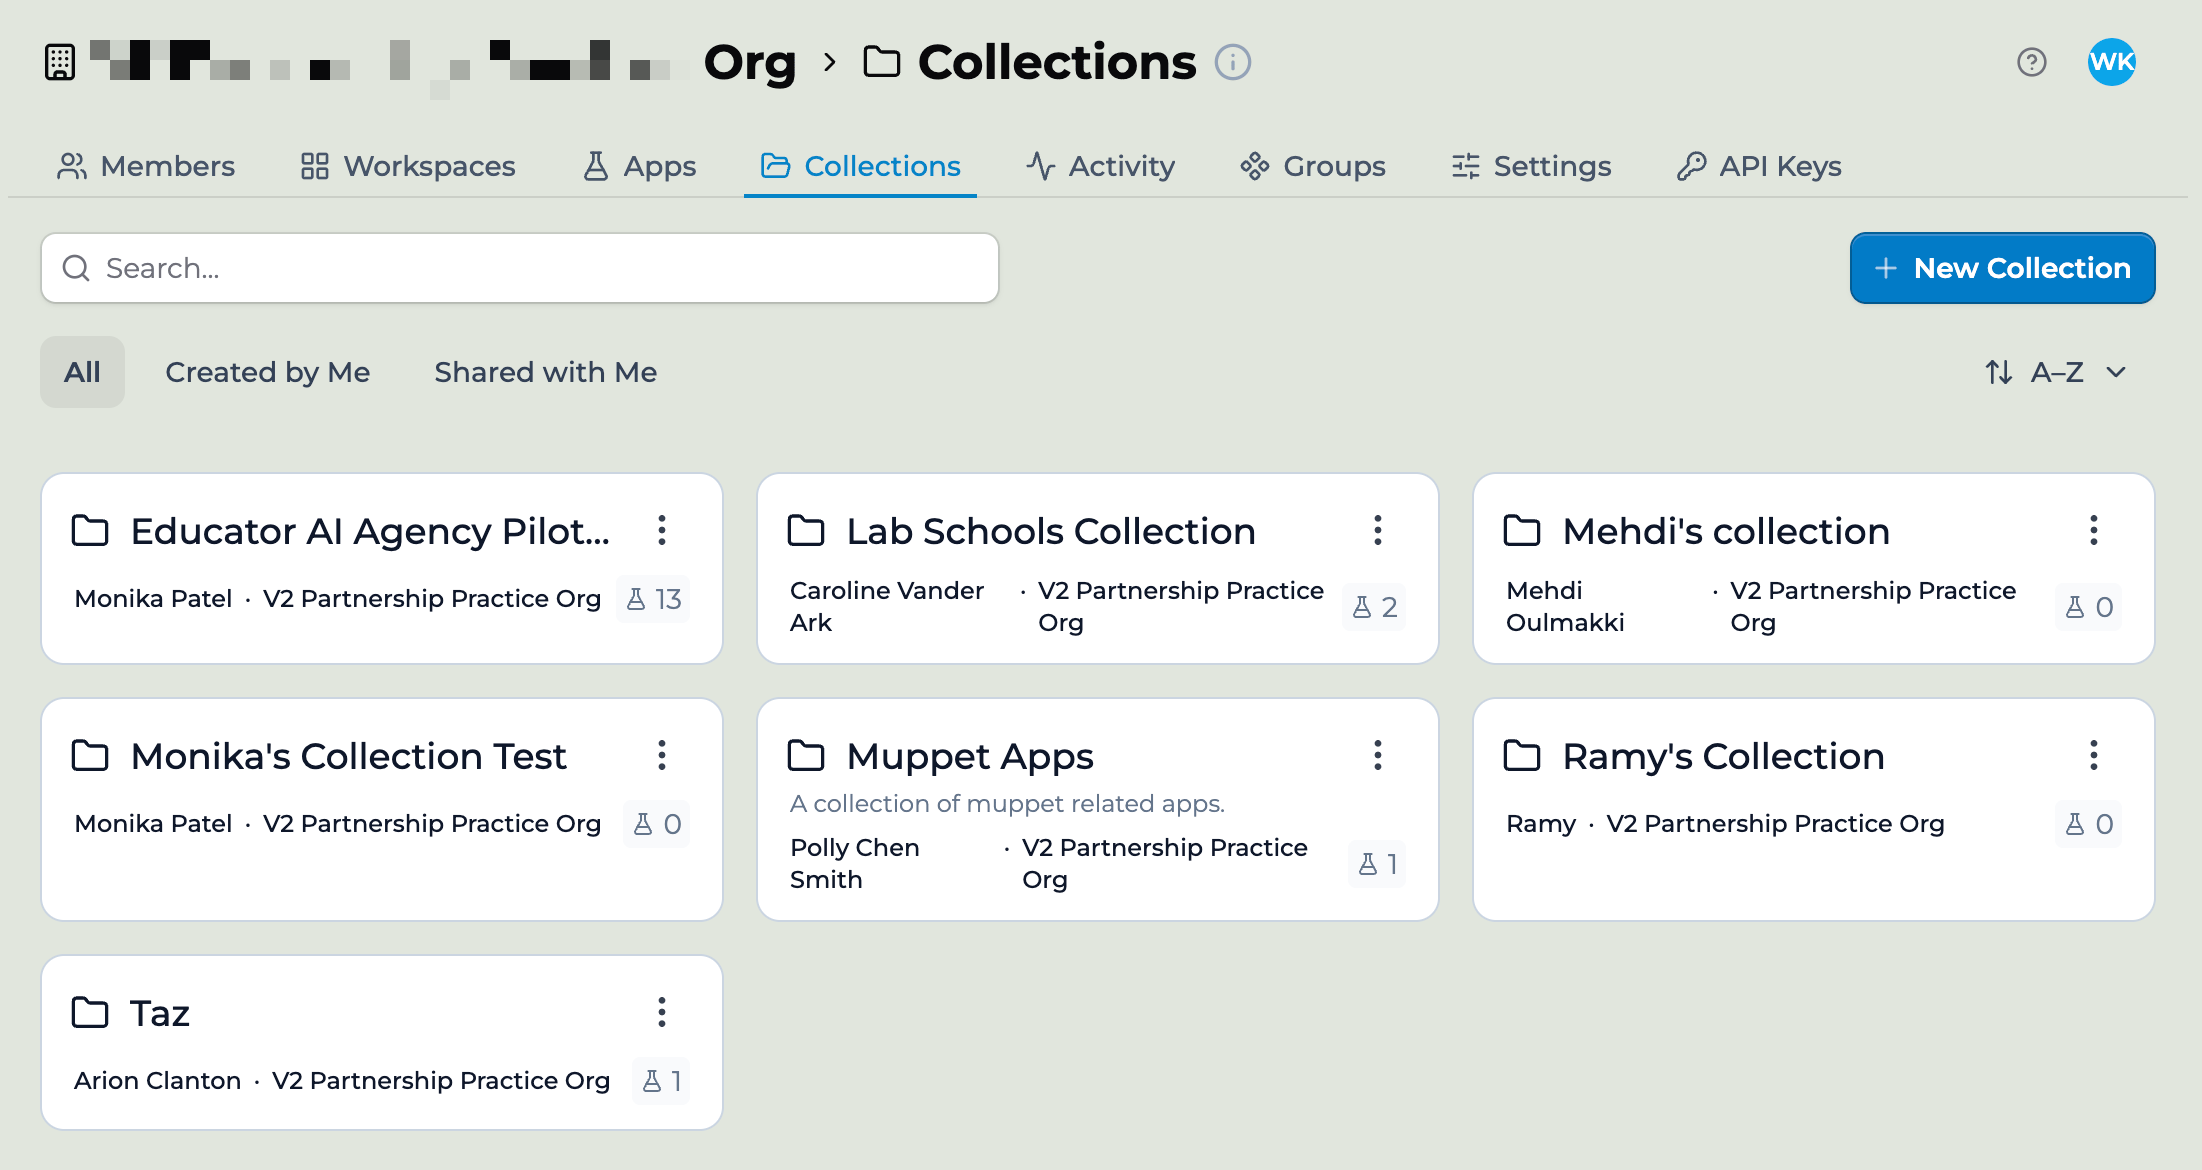Image resolution: width=2202 pixels, height=1170 pixels.
Task: Click the 13 apps badge on Educator card
Action: pyautogui.click(x=653, y=599)
